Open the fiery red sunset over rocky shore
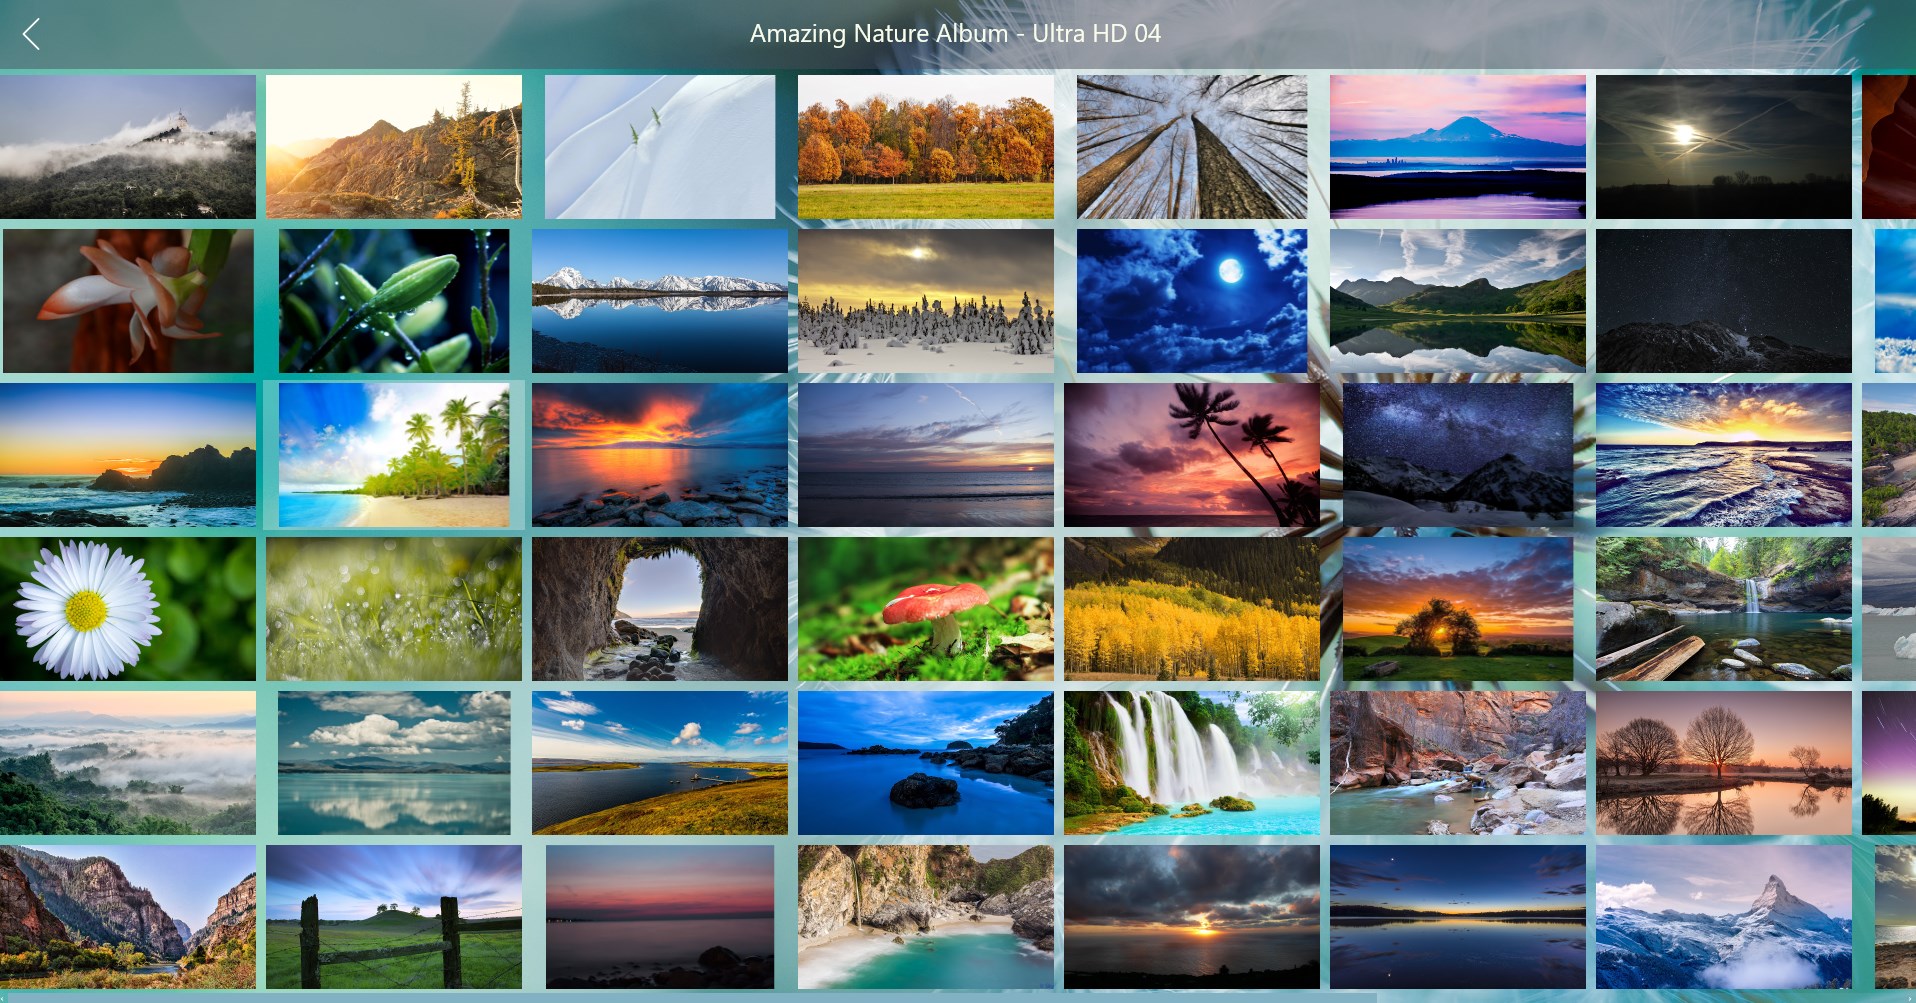Image resolution: width=1916 pixels, height=1003 pixels. pyautogui.click(x=660, y=455)
